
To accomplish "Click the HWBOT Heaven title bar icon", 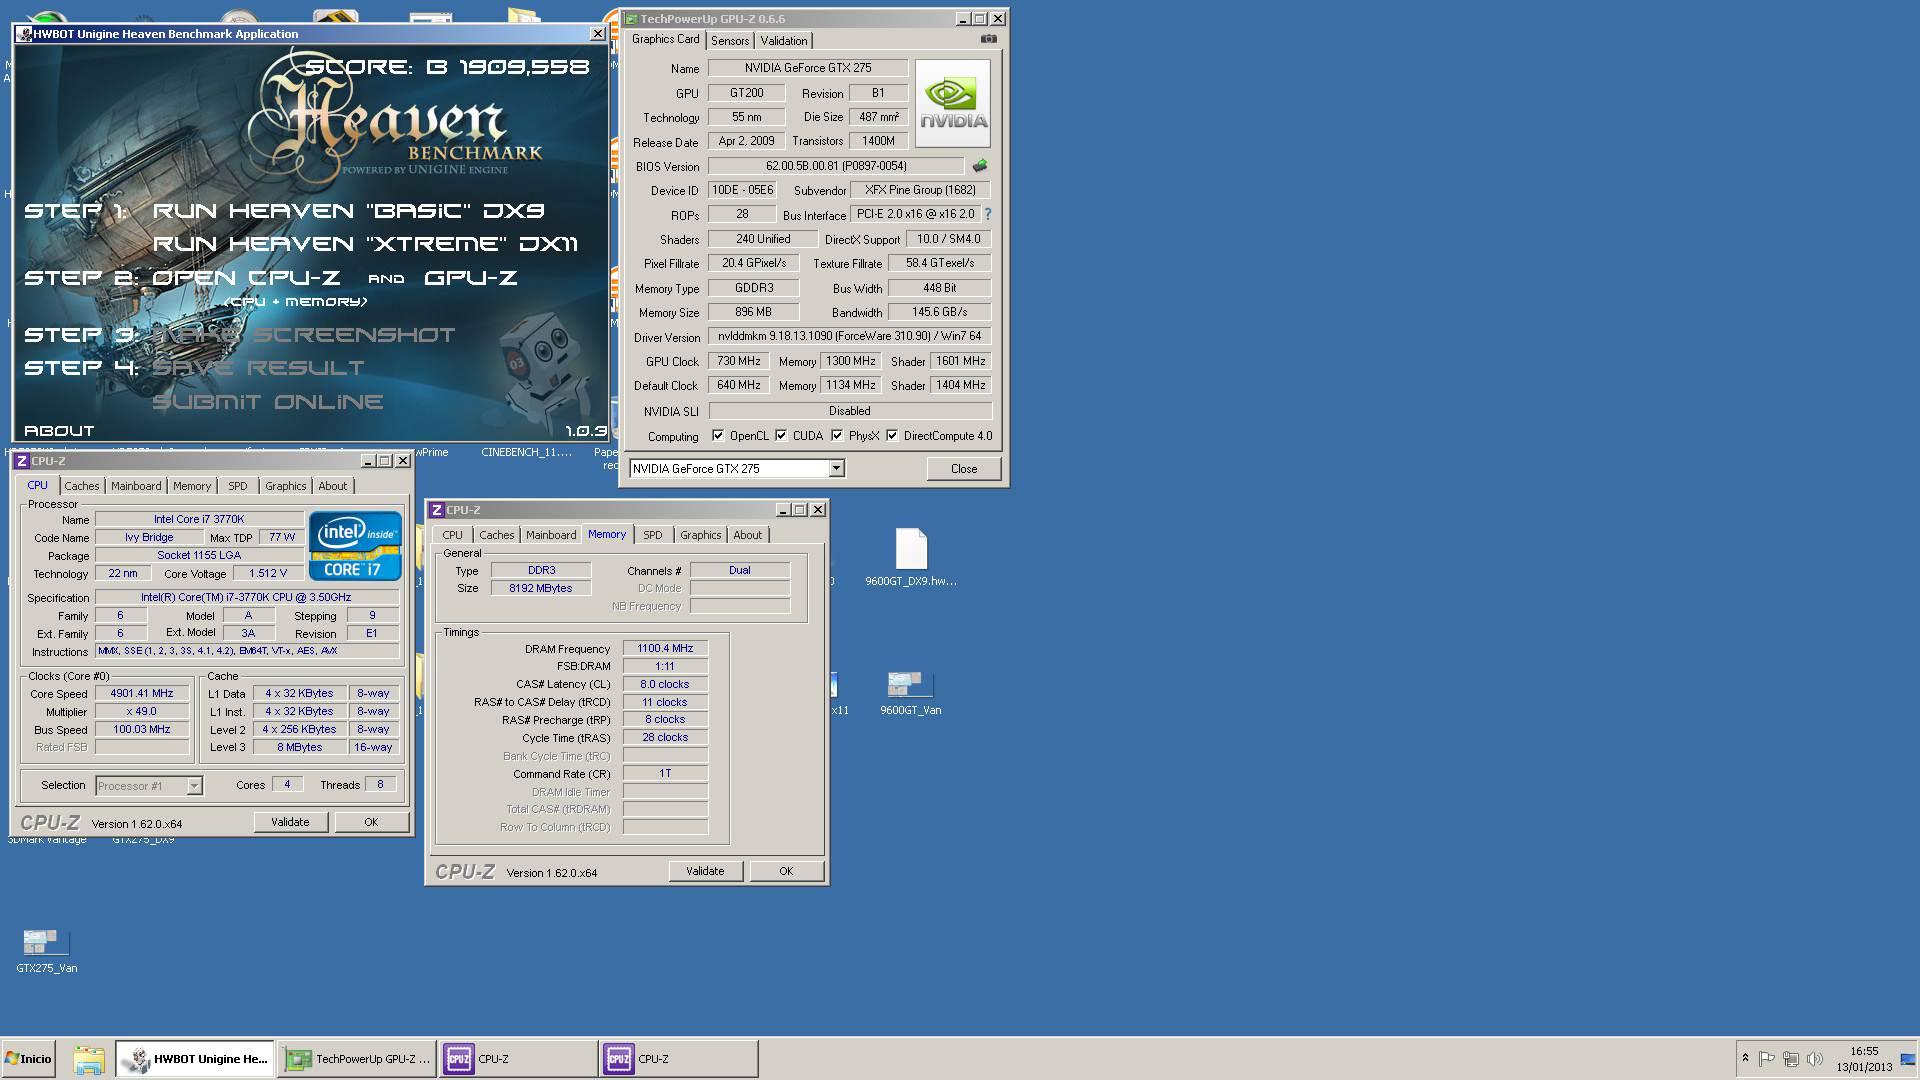I will (25, 34).
